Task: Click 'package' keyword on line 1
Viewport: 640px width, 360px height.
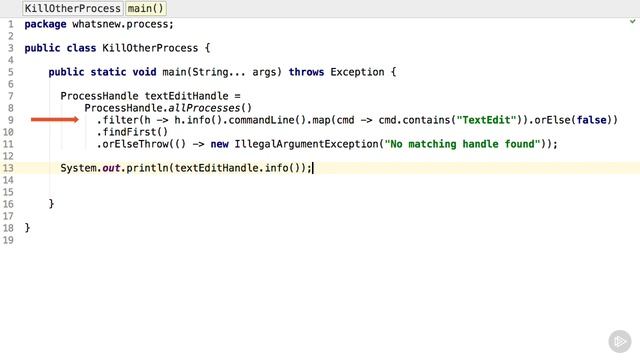Action: (45, 24)
